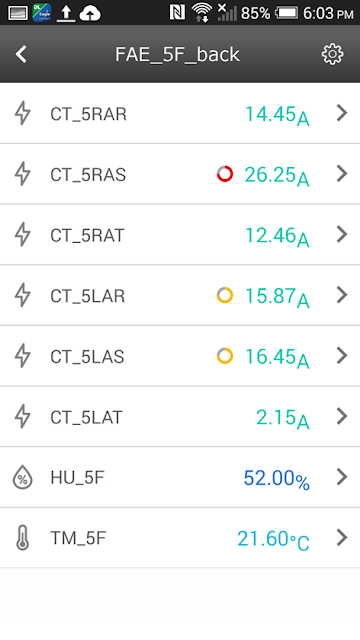Screen dimensions: 360x640
Task: Expand CT_5RAT row using right chevron
Action: (x=342, y=234)
